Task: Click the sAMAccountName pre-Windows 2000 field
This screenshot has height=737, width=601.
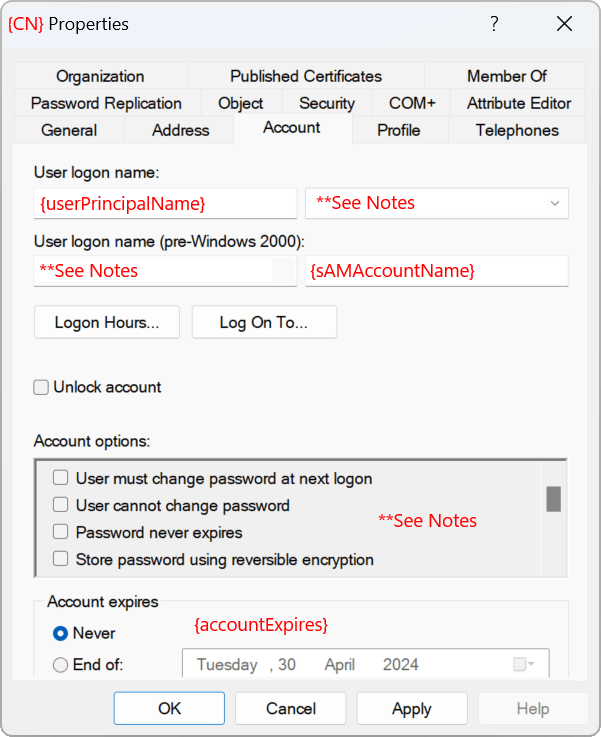Action: pyautogui.click(x=436, y=271)
